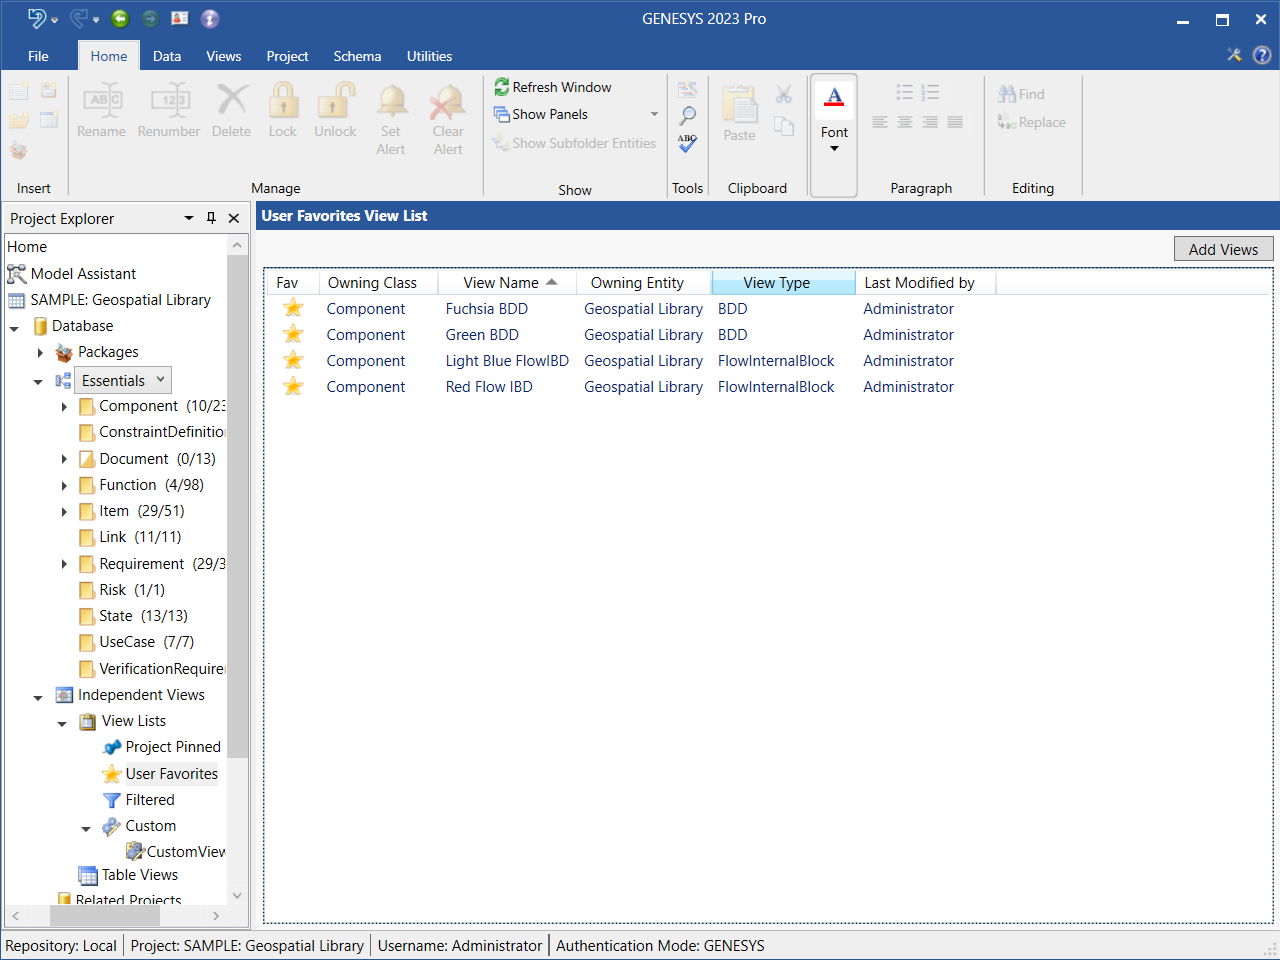Click the green back arrow icon
Screen dimensions: 1280x960
point(120,18)
